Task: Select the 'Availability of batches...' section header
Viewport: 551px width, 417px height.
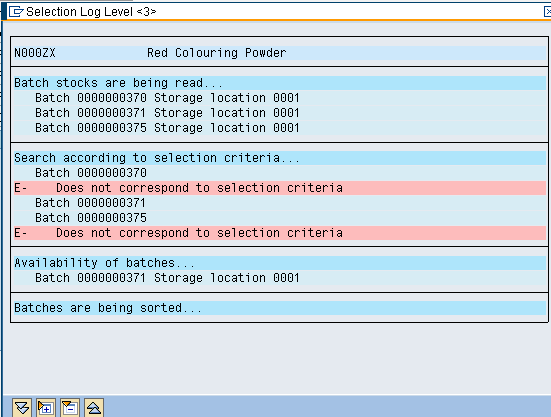Action: 280,263
